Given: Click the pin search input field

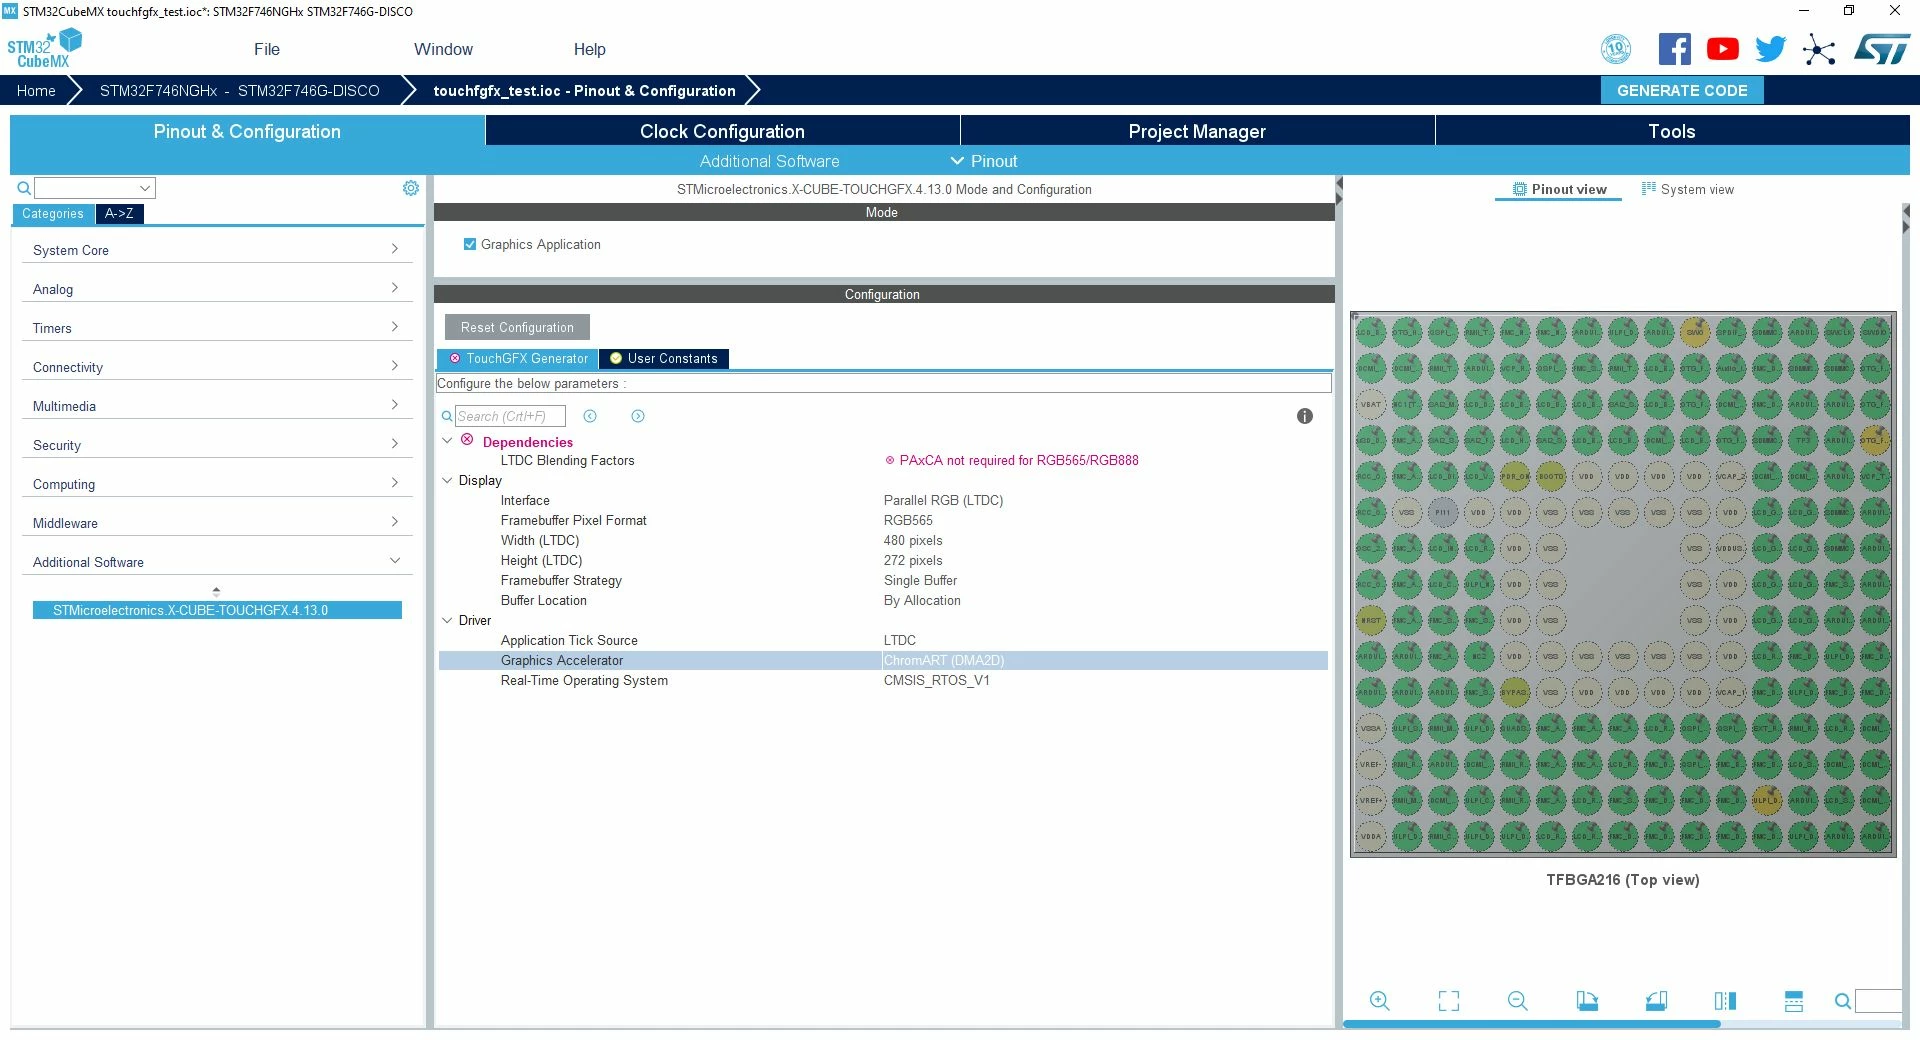Looking at the screenshot, I should click(x=1879, y=1001).
